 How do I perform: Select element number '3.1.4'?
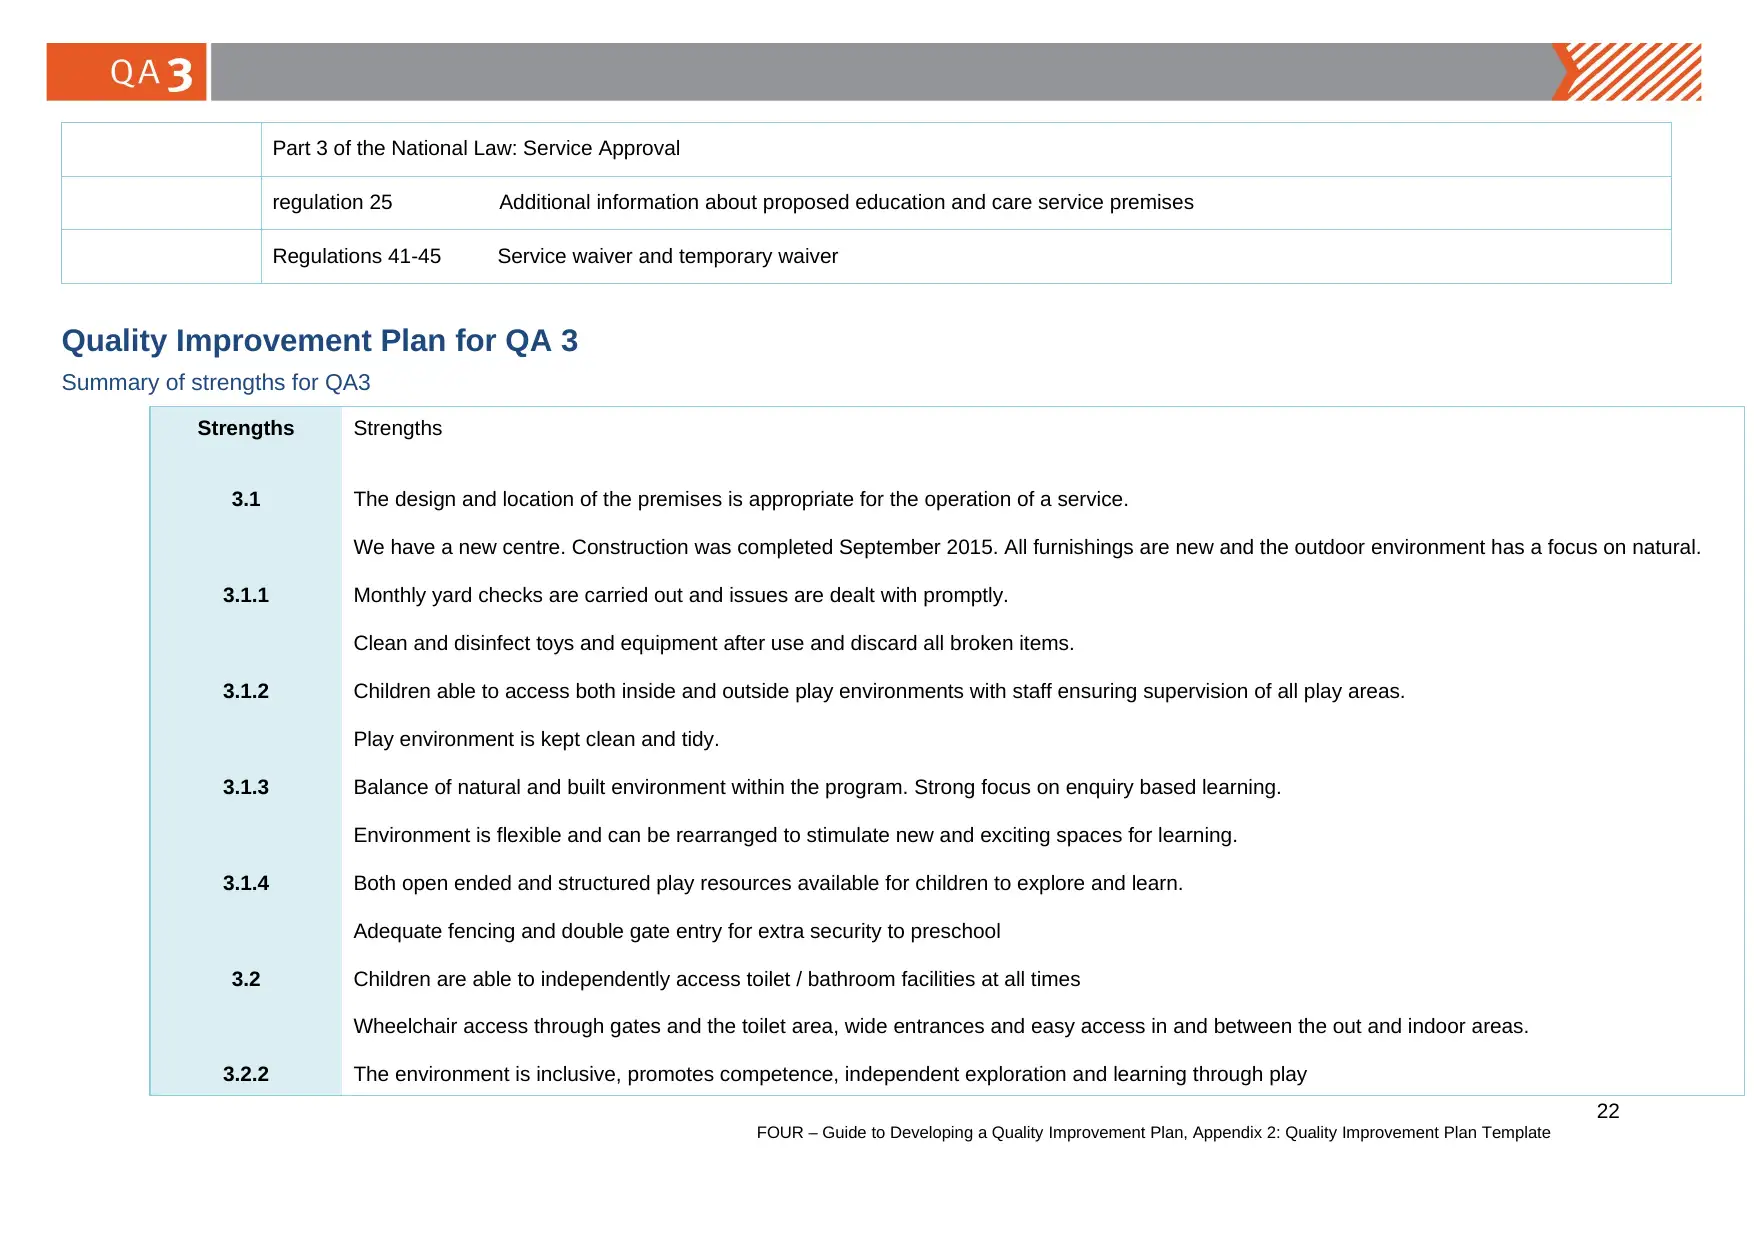pyautogui.click(x=246, y=884)
